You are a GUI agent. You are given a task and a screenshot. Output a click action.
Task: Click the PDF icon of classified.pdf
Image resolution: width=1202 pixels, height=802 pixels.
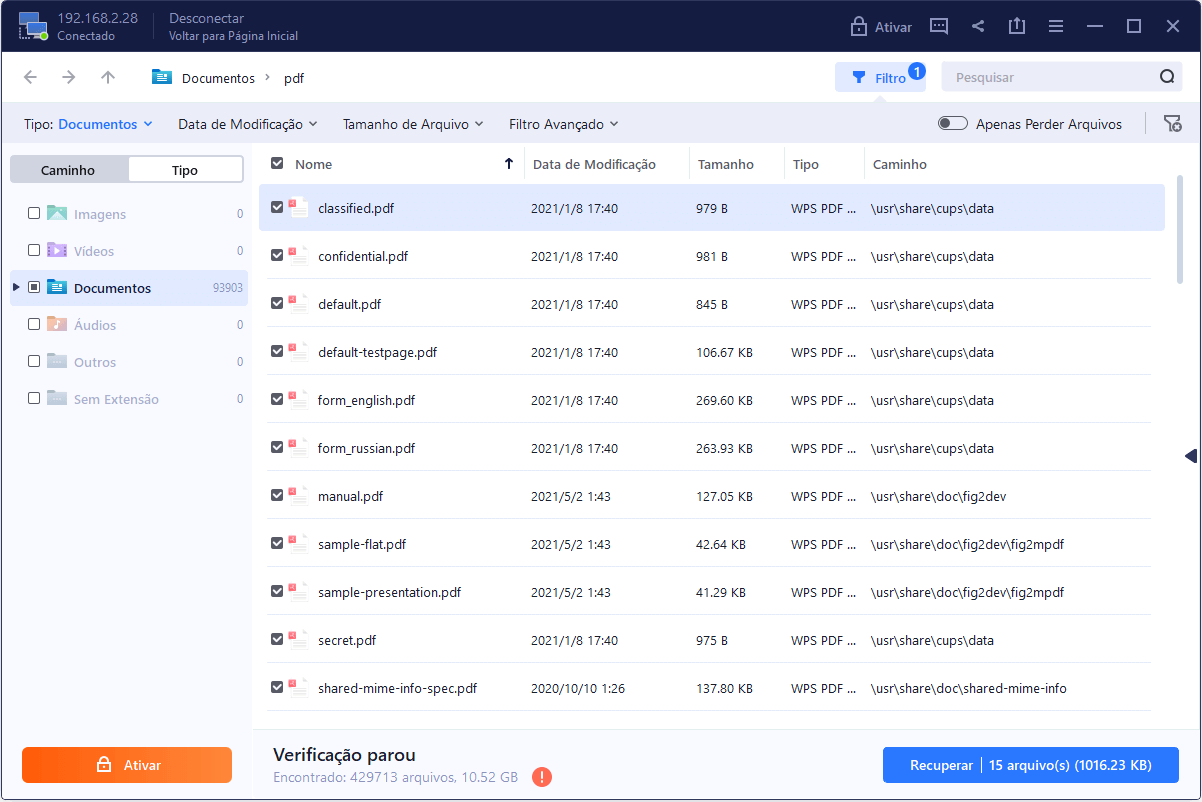point(298,208)
